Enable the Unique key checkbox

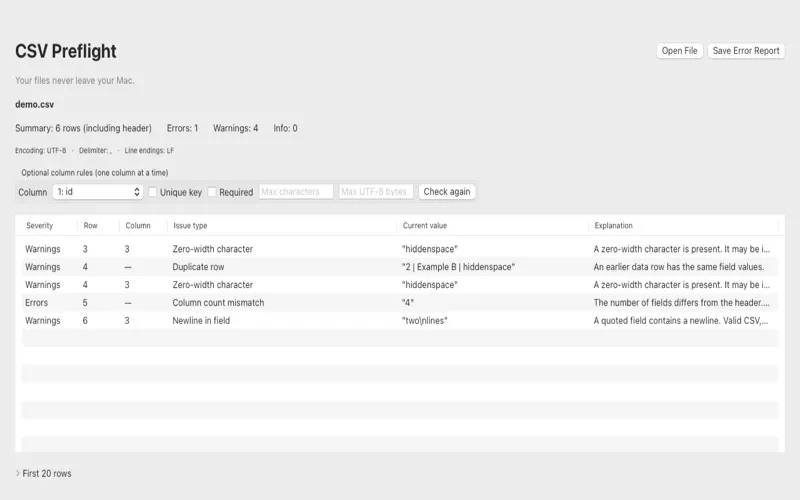(152, 192)
